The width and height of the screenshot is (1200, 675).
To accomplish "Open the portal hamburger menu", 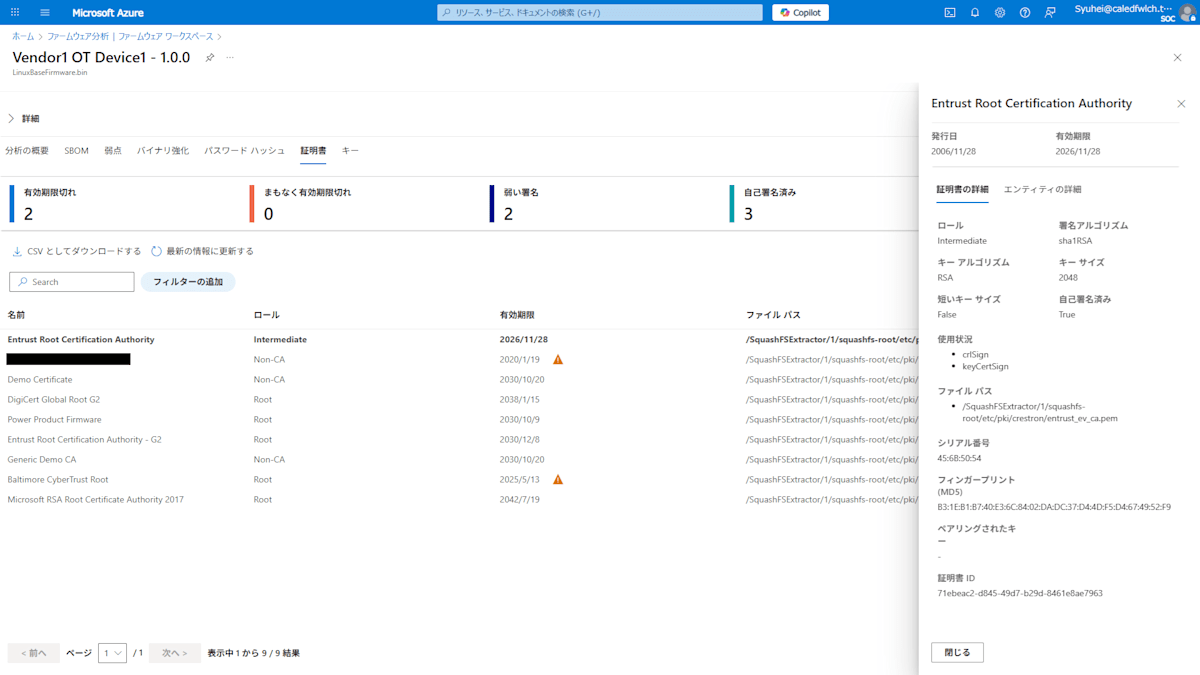I will 45,13.
